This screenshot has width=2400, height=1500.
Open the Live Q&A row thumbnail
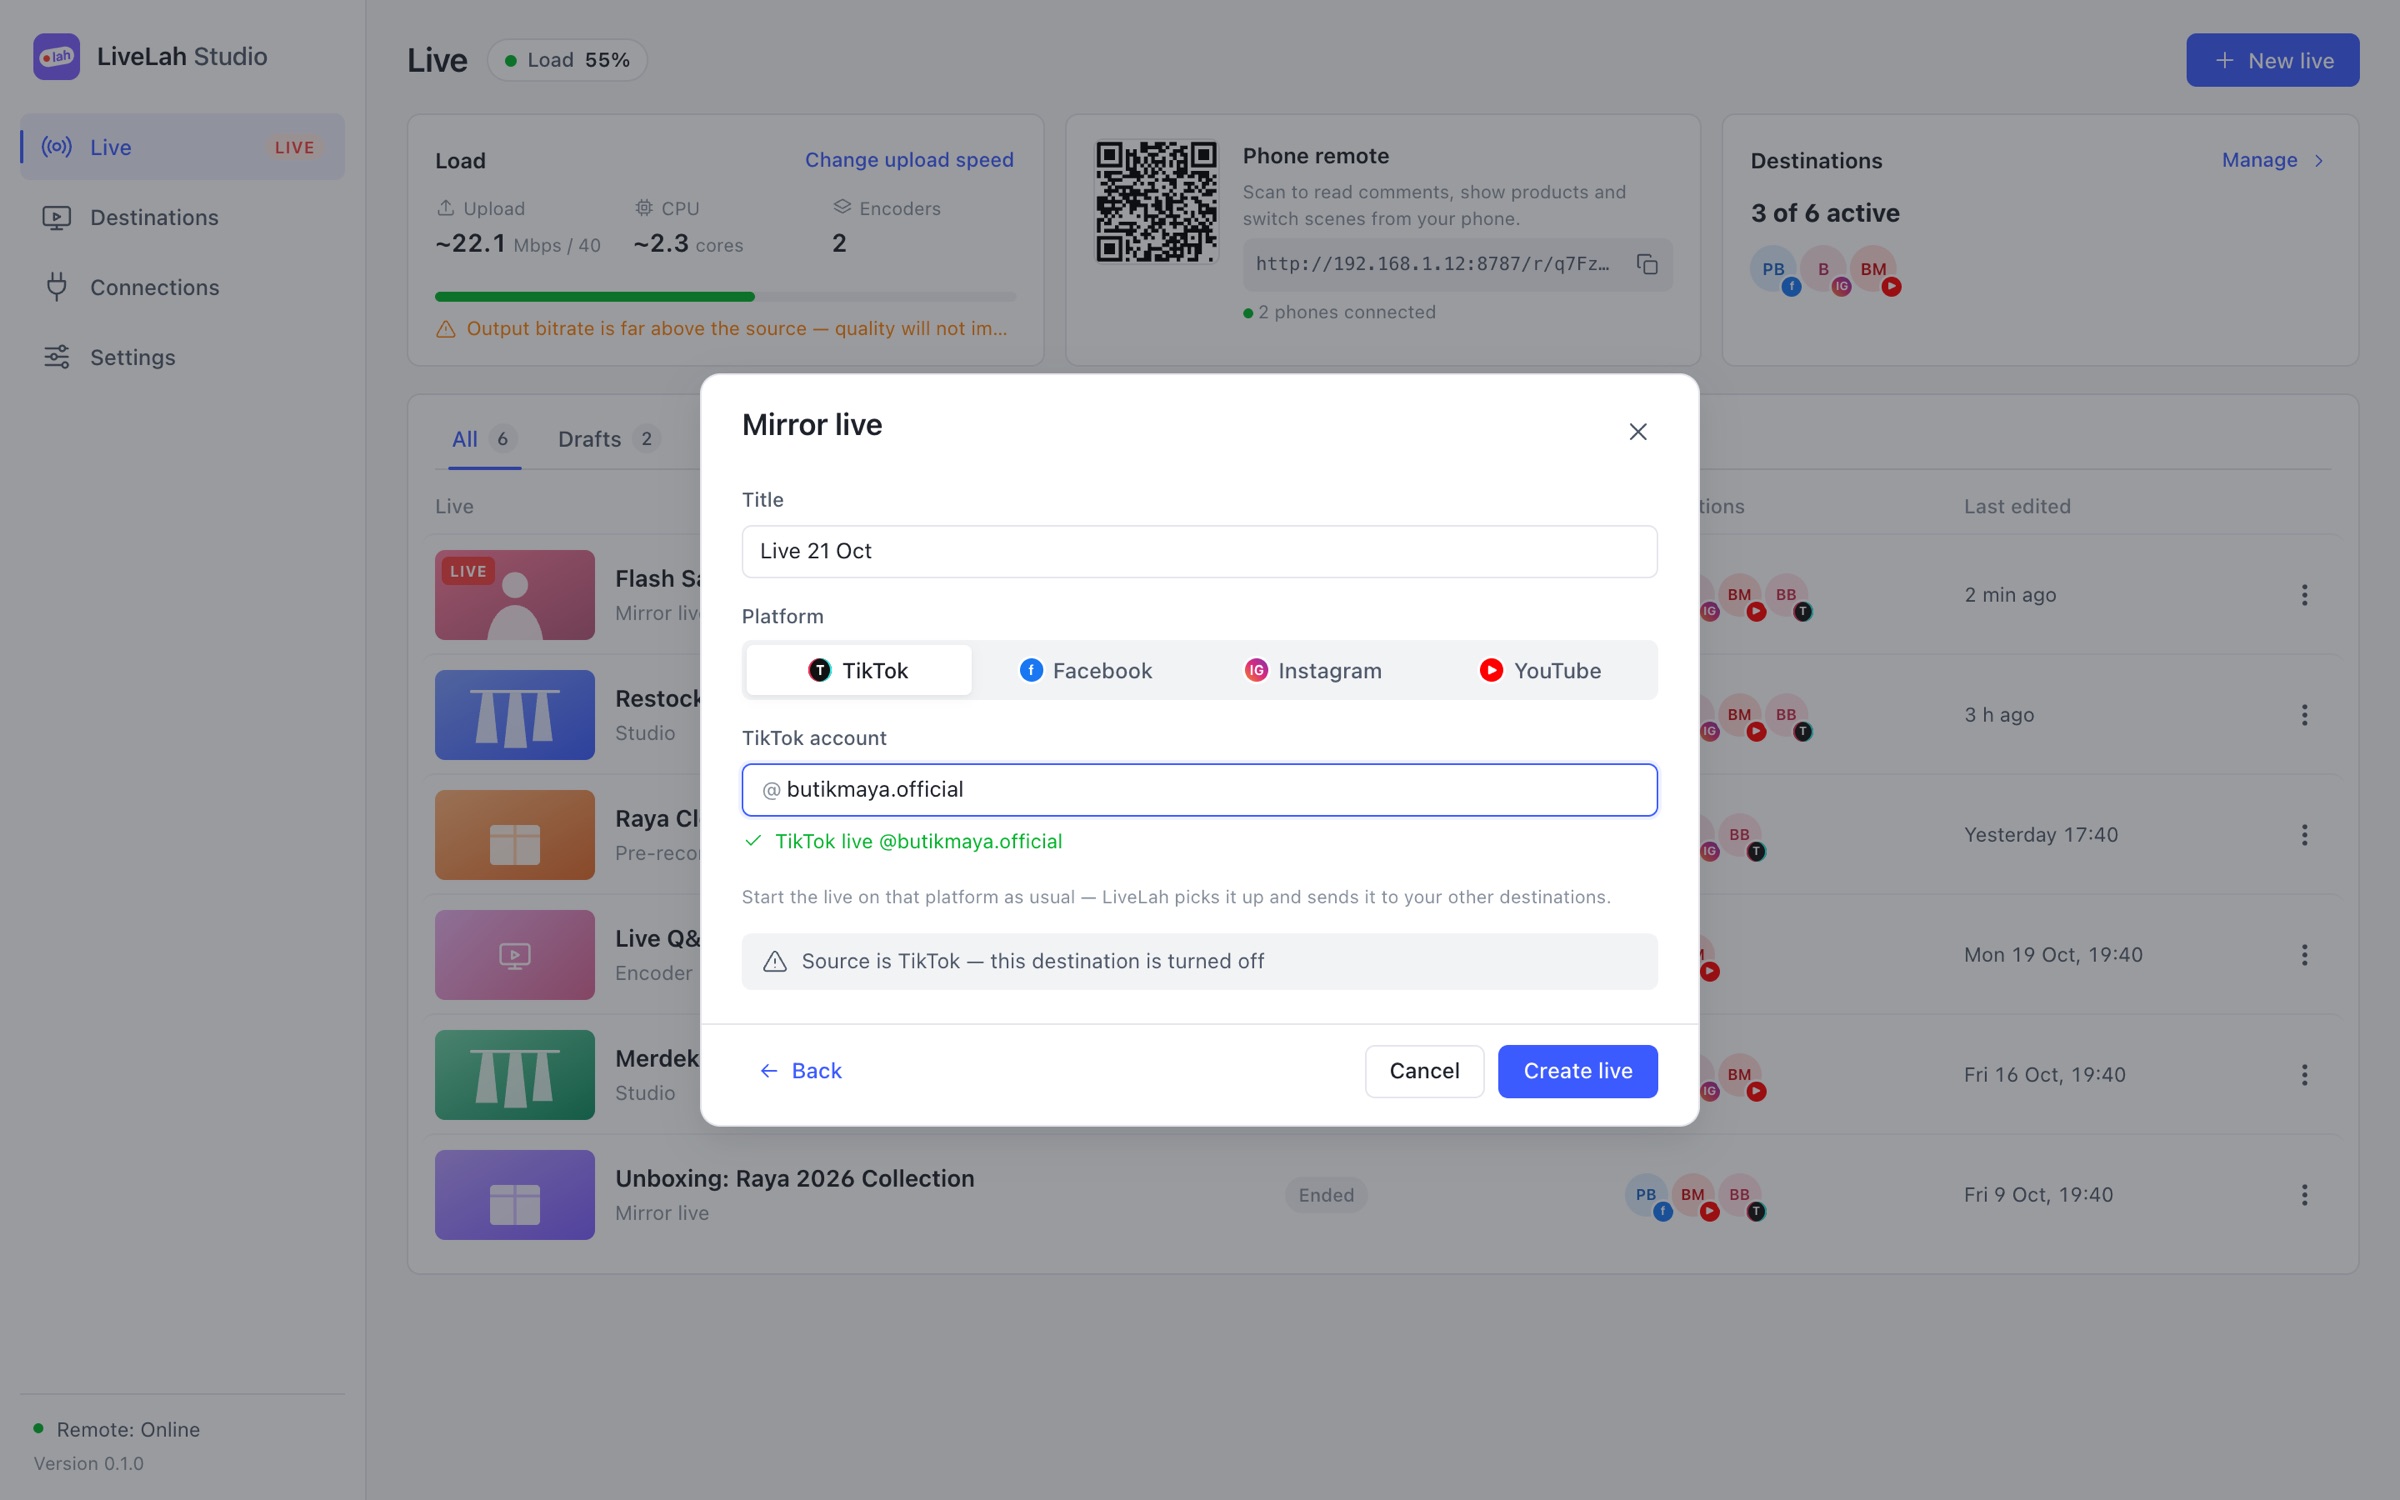514,955
